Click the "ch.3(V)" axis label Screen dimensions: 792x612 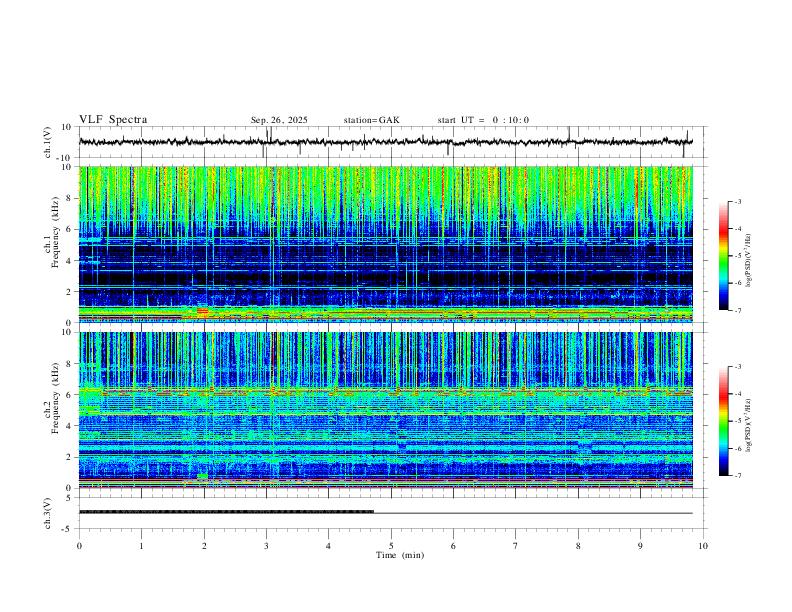tap(48, 513)
